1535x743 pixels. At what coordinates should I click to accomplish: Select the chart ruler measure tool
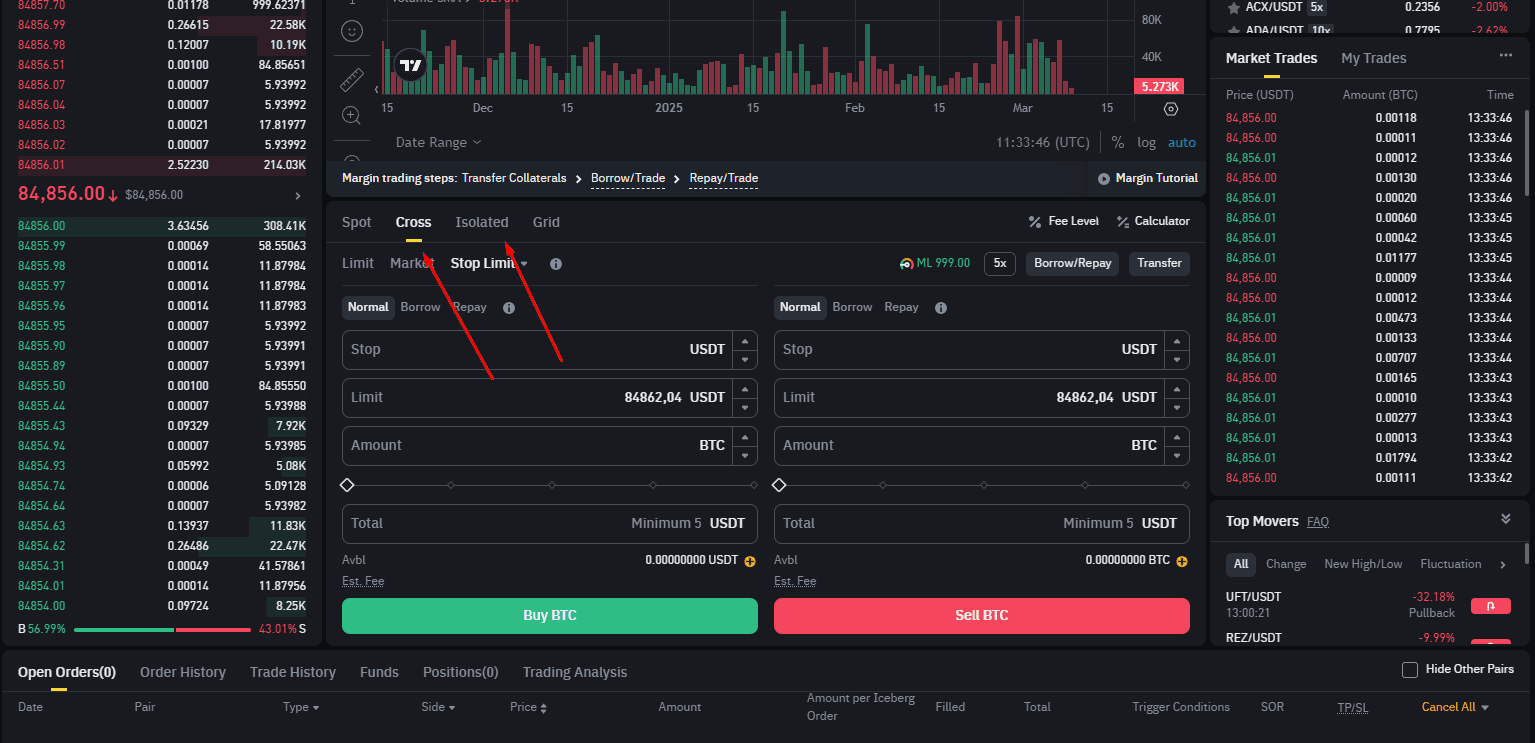click(x=351, y=79)
